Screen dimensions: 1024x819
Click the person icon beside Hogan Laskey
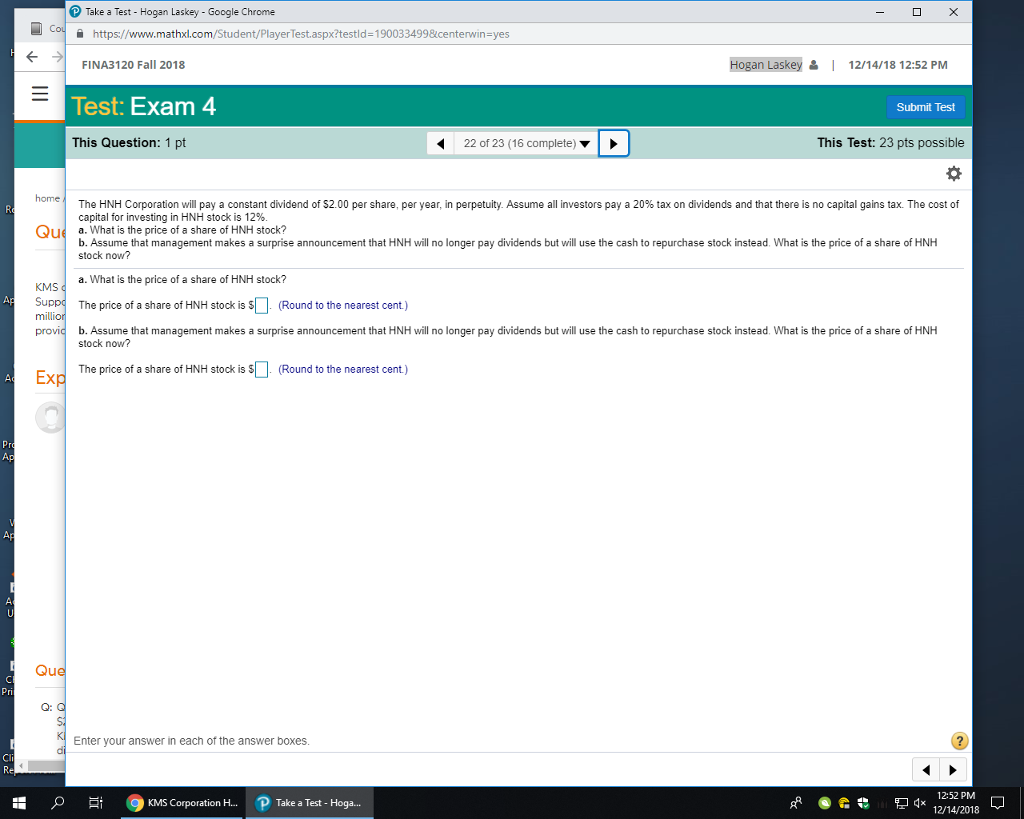(x=814, y=64)
